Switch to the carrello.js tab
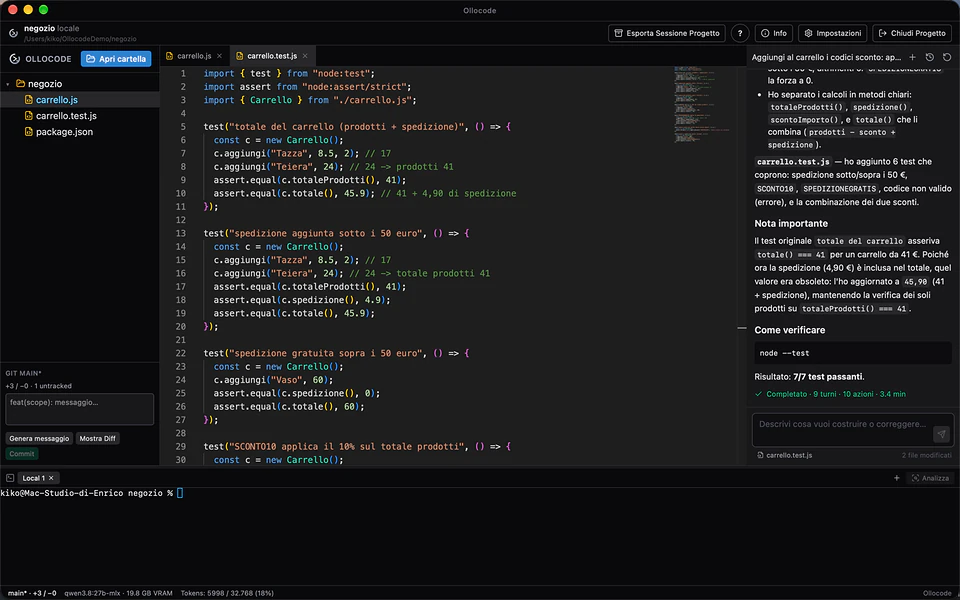 [194, 56]
